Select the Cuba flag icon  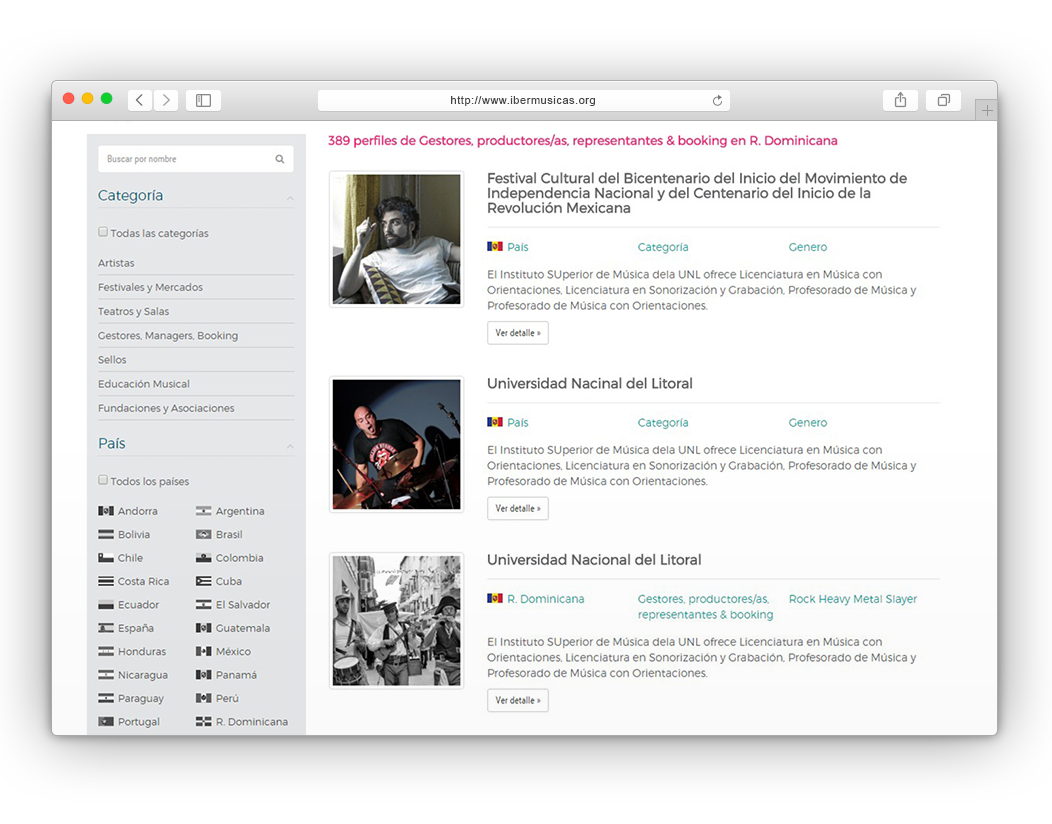coord(203,581)
